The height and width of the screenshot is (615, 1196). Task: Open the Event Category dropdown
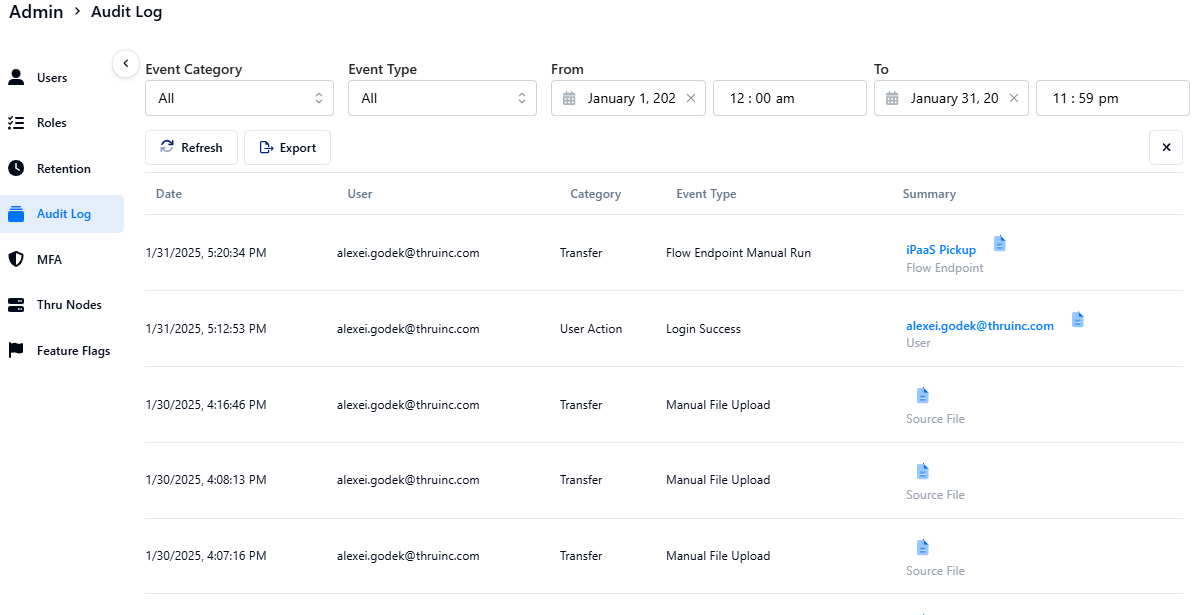[x=239, y=98]
